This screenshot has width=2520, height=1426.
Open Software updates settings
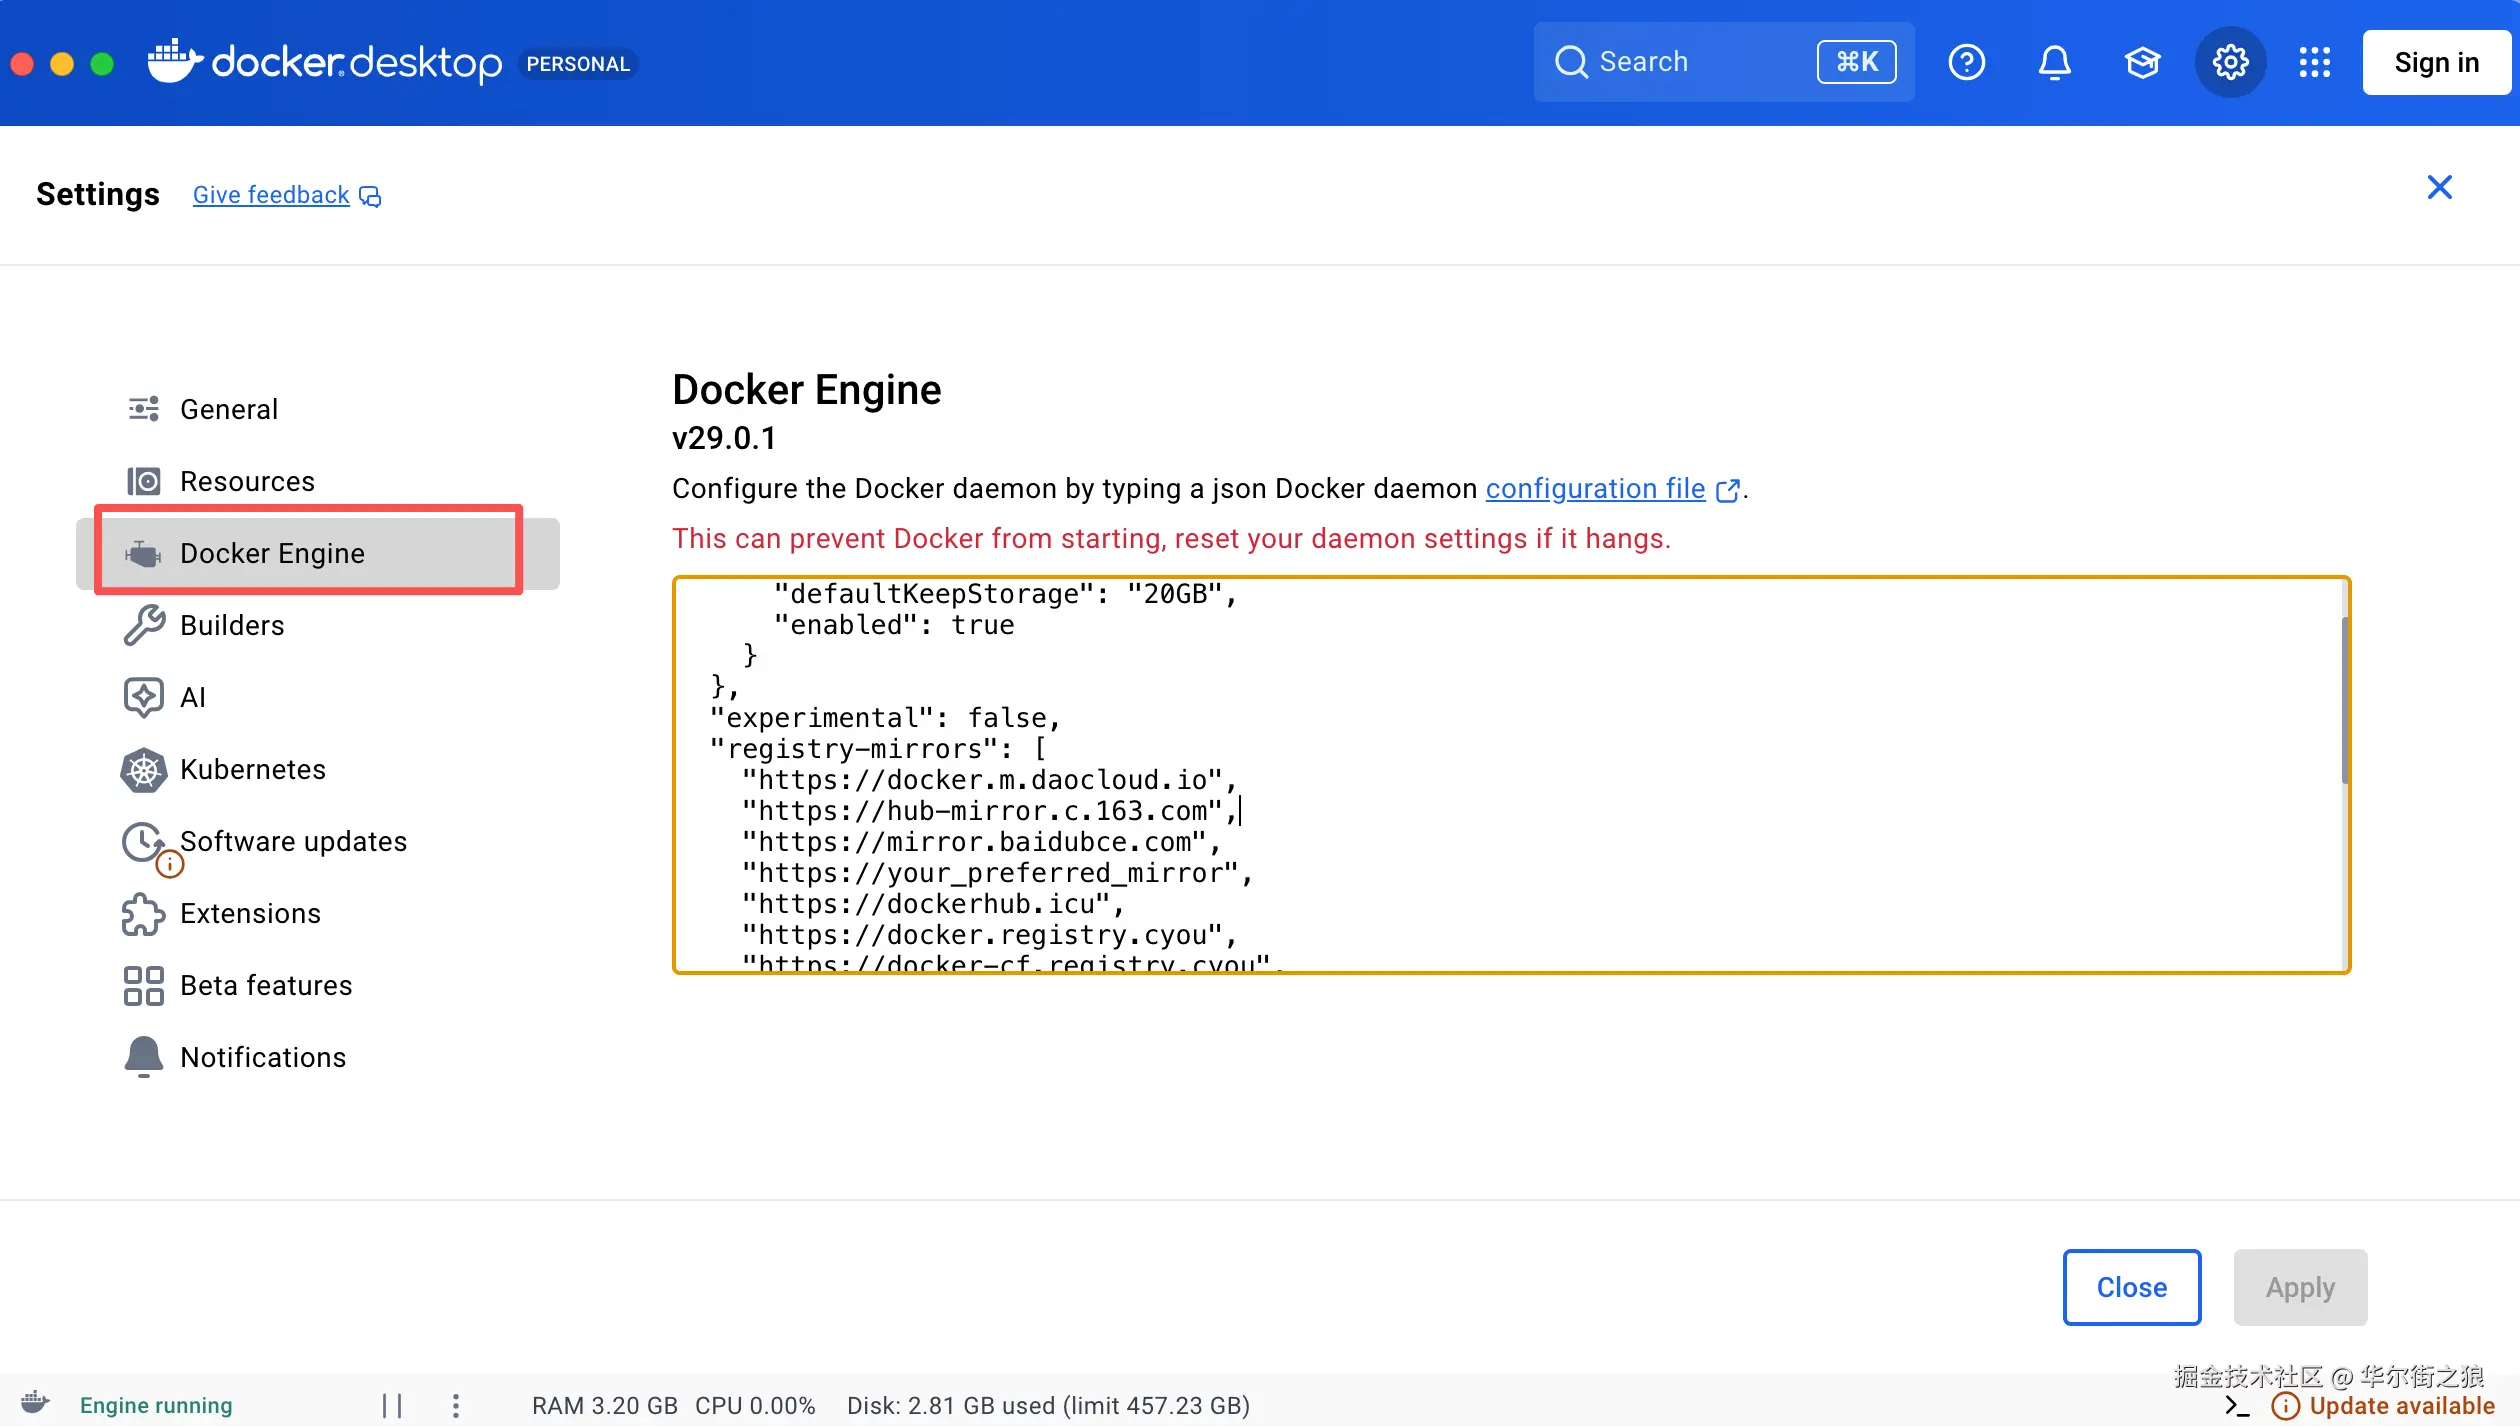(293, 841)
